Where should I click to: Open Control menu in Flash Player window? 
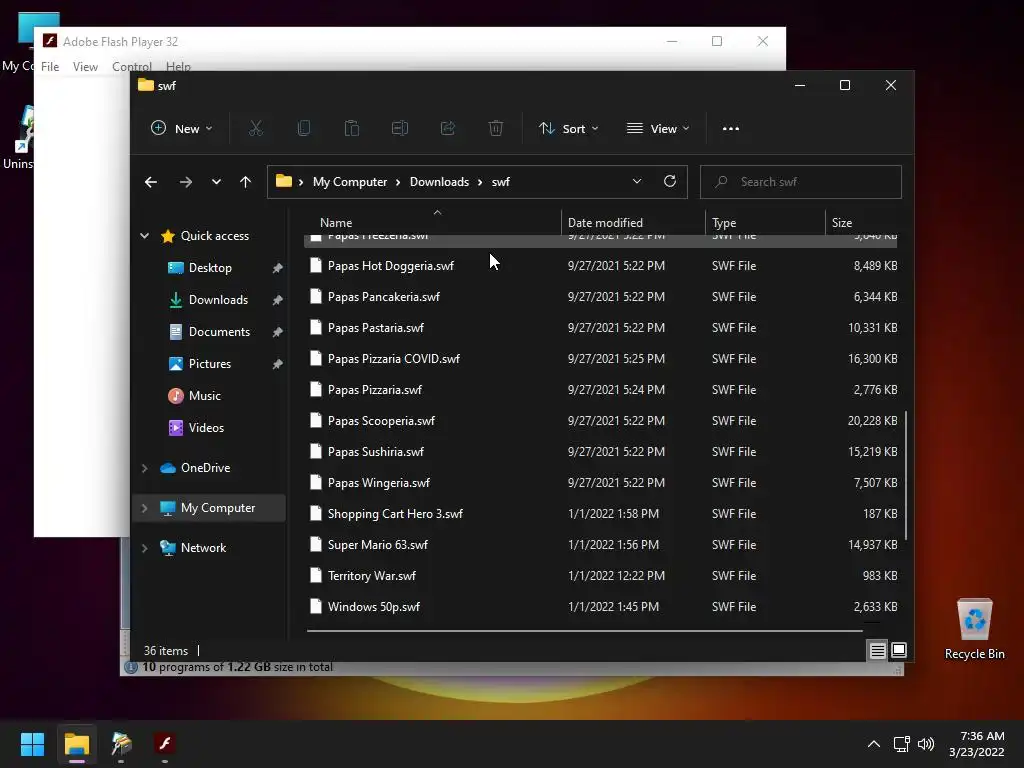click(131, 67)
